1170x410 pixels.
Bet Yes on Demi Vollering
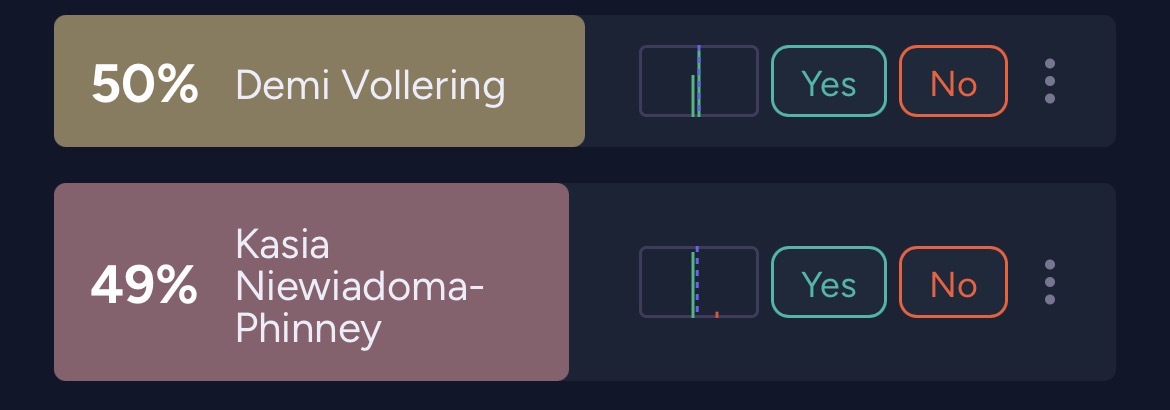(828, 81)
